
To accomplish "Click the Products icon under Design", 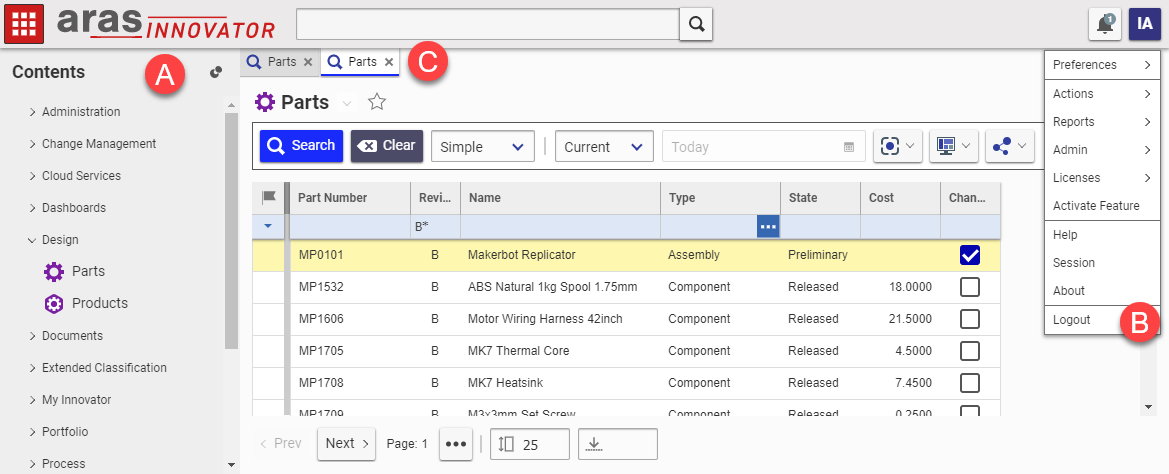I will click(x=54, y=303).
